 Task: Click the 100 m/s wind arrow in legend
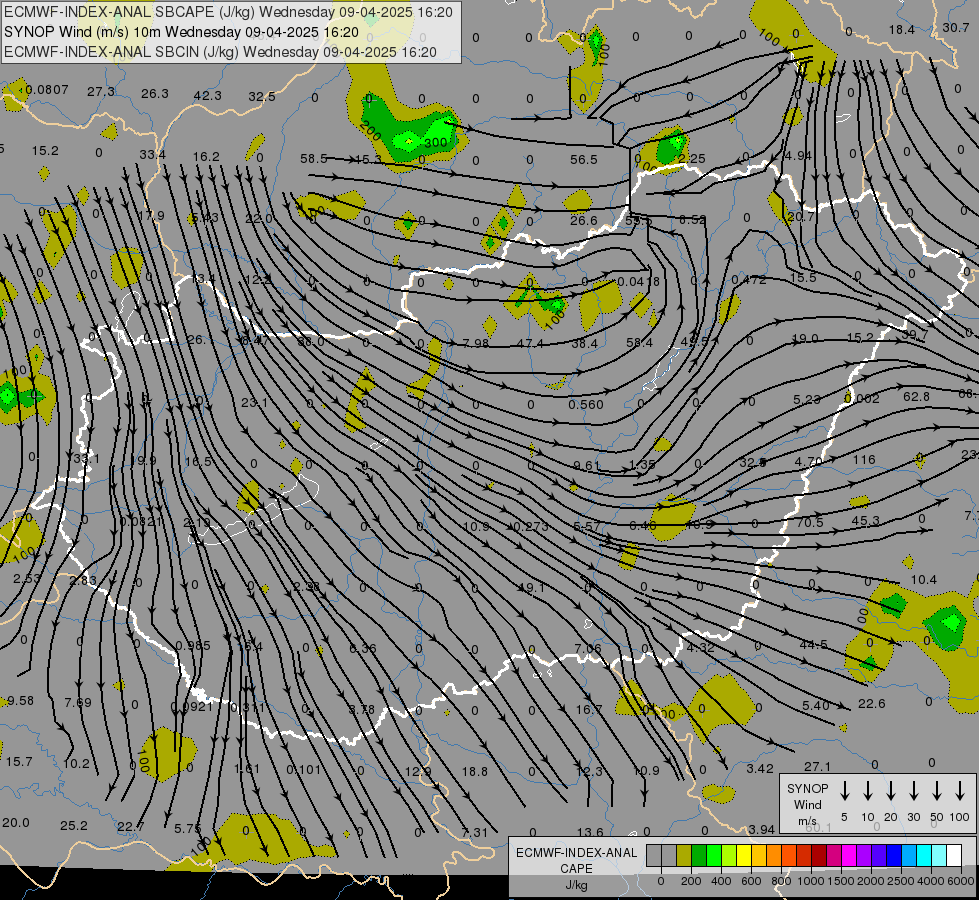click(x=960, y=791)
